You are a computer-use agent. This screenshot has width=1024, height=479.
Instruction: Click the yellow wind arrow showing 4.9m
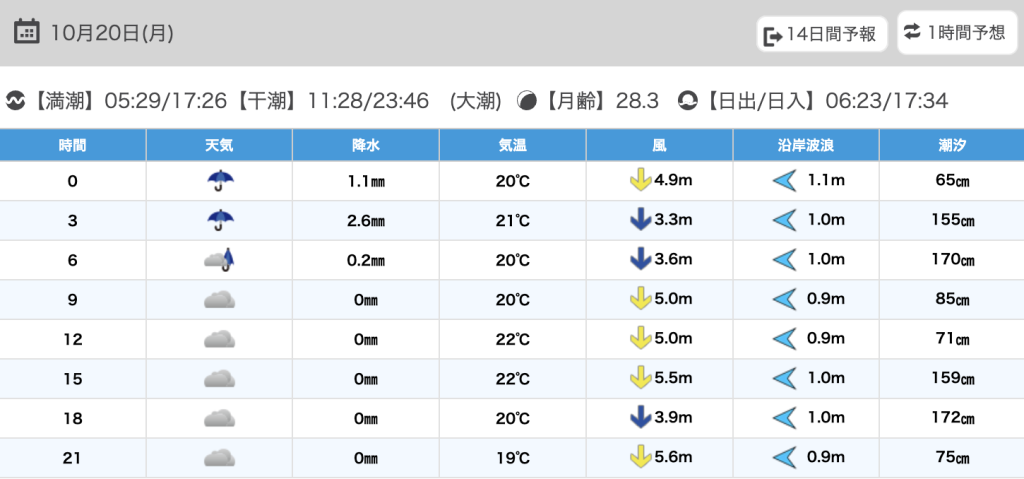point(638,181)
